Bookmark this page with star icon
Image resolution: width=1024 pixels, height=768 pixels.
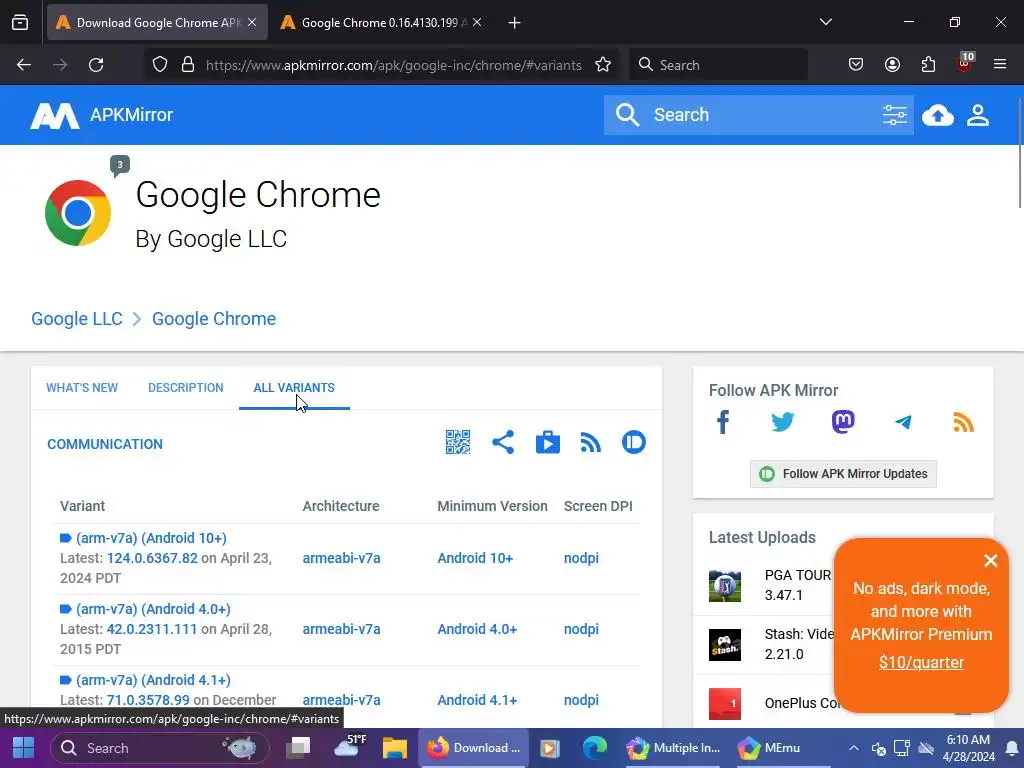pos(603,65)
